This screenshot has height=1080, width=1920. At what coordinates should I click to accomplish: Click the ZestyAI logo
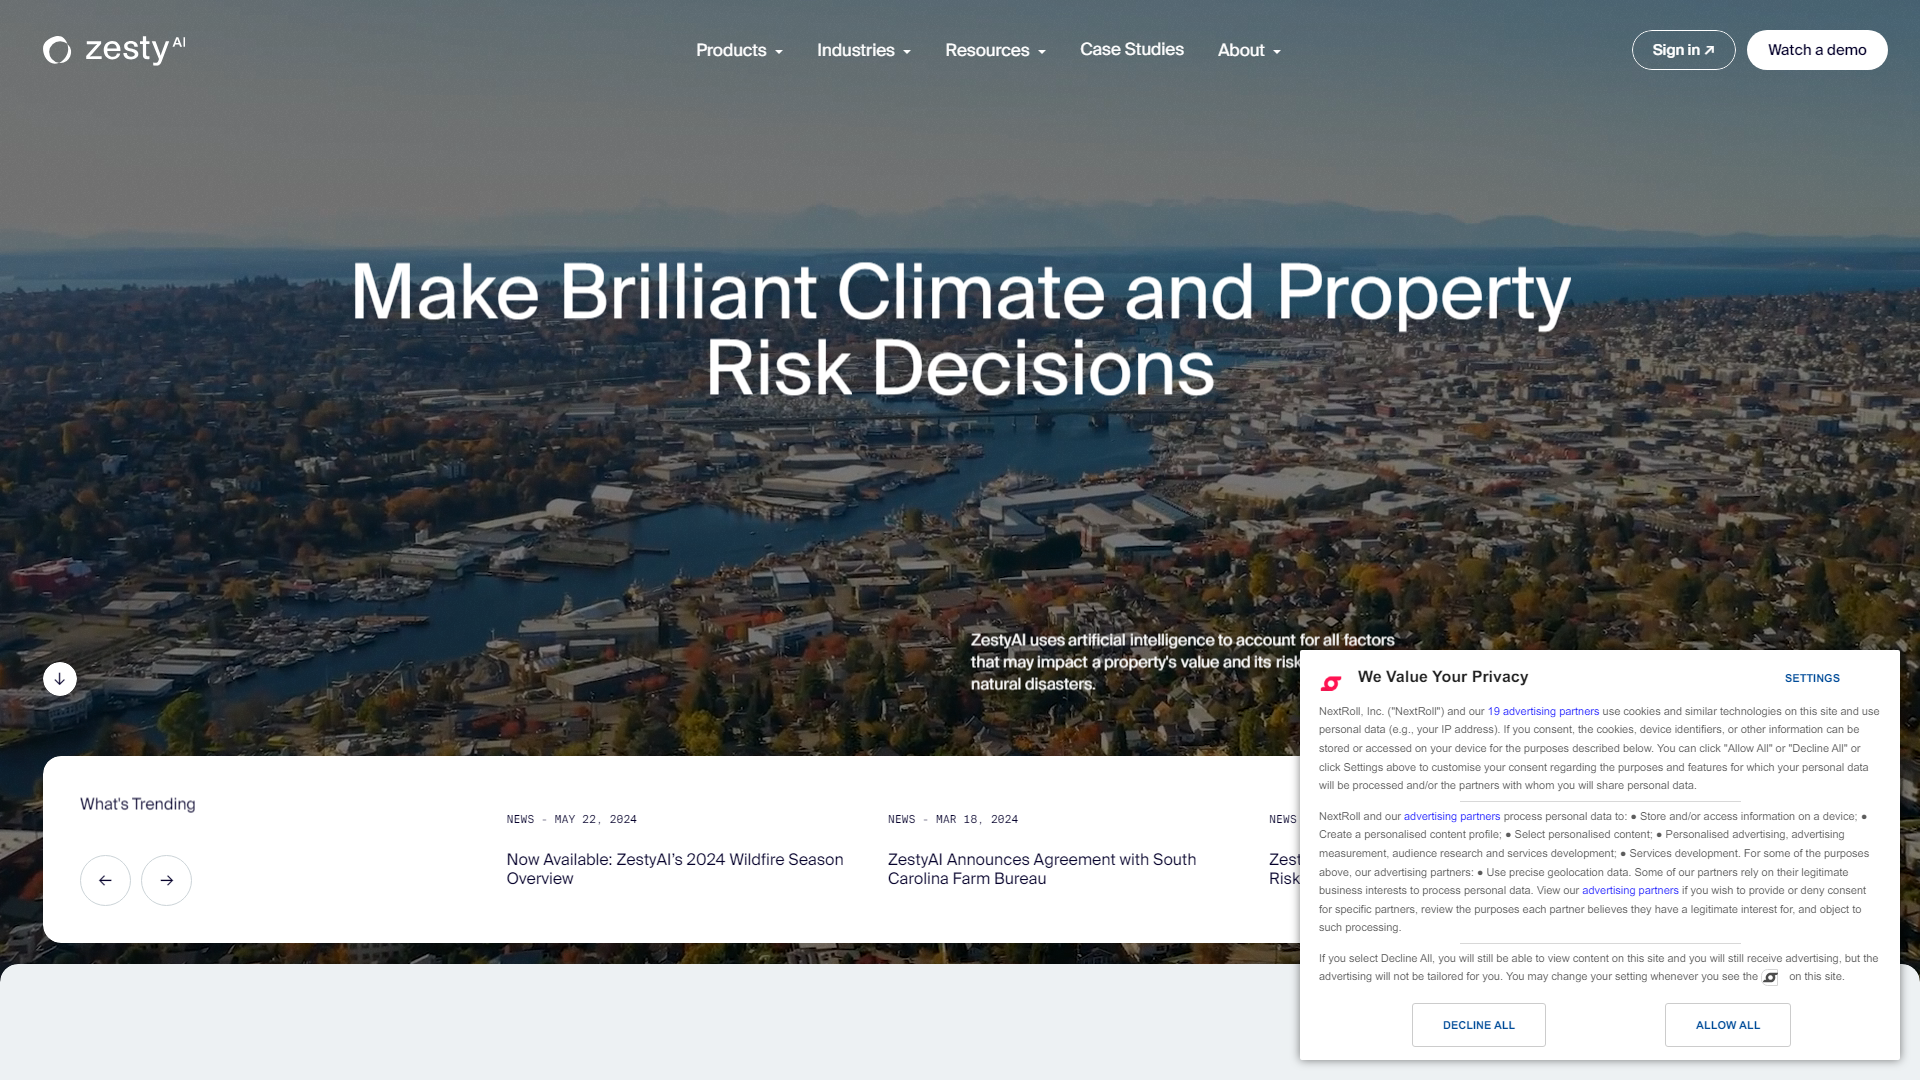[114, 49]
